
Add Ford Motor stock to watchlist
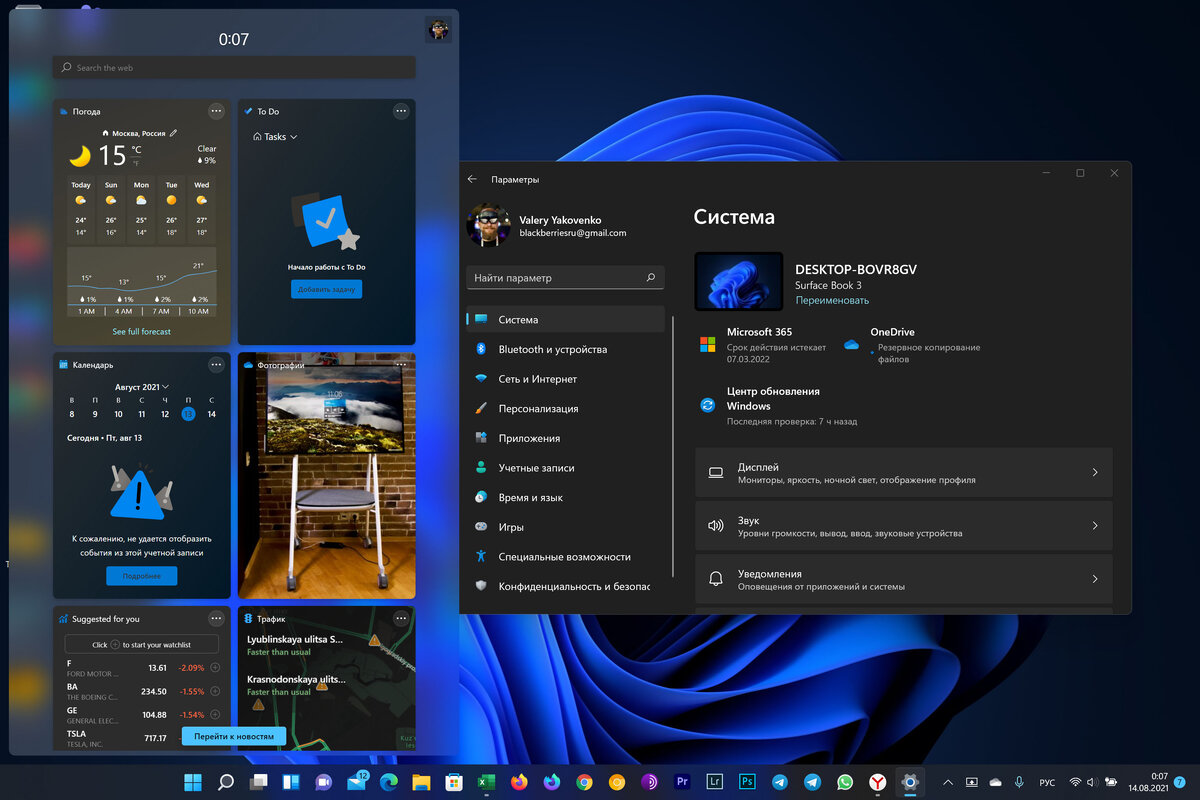[x=215, y=667]
